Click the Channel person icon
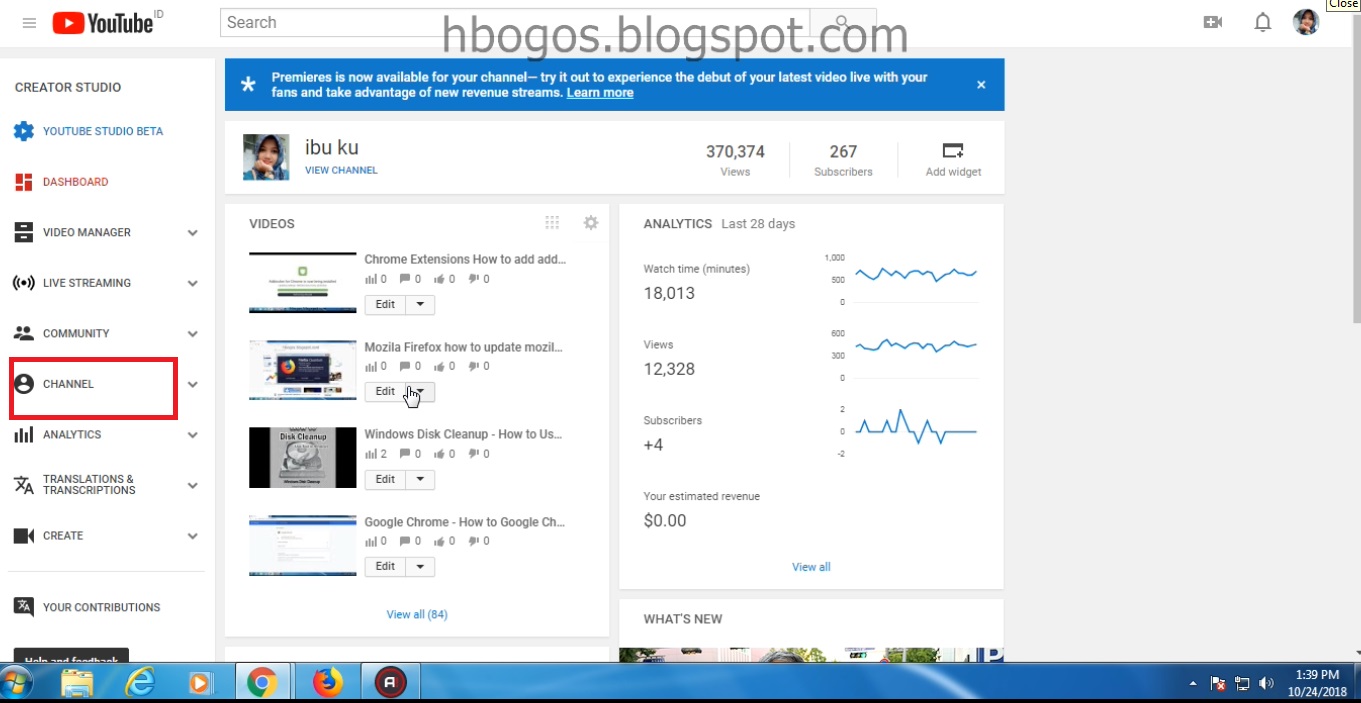The width and height of the screenshot is (1361, 703). pyautogui.click(x=24, y=384)
